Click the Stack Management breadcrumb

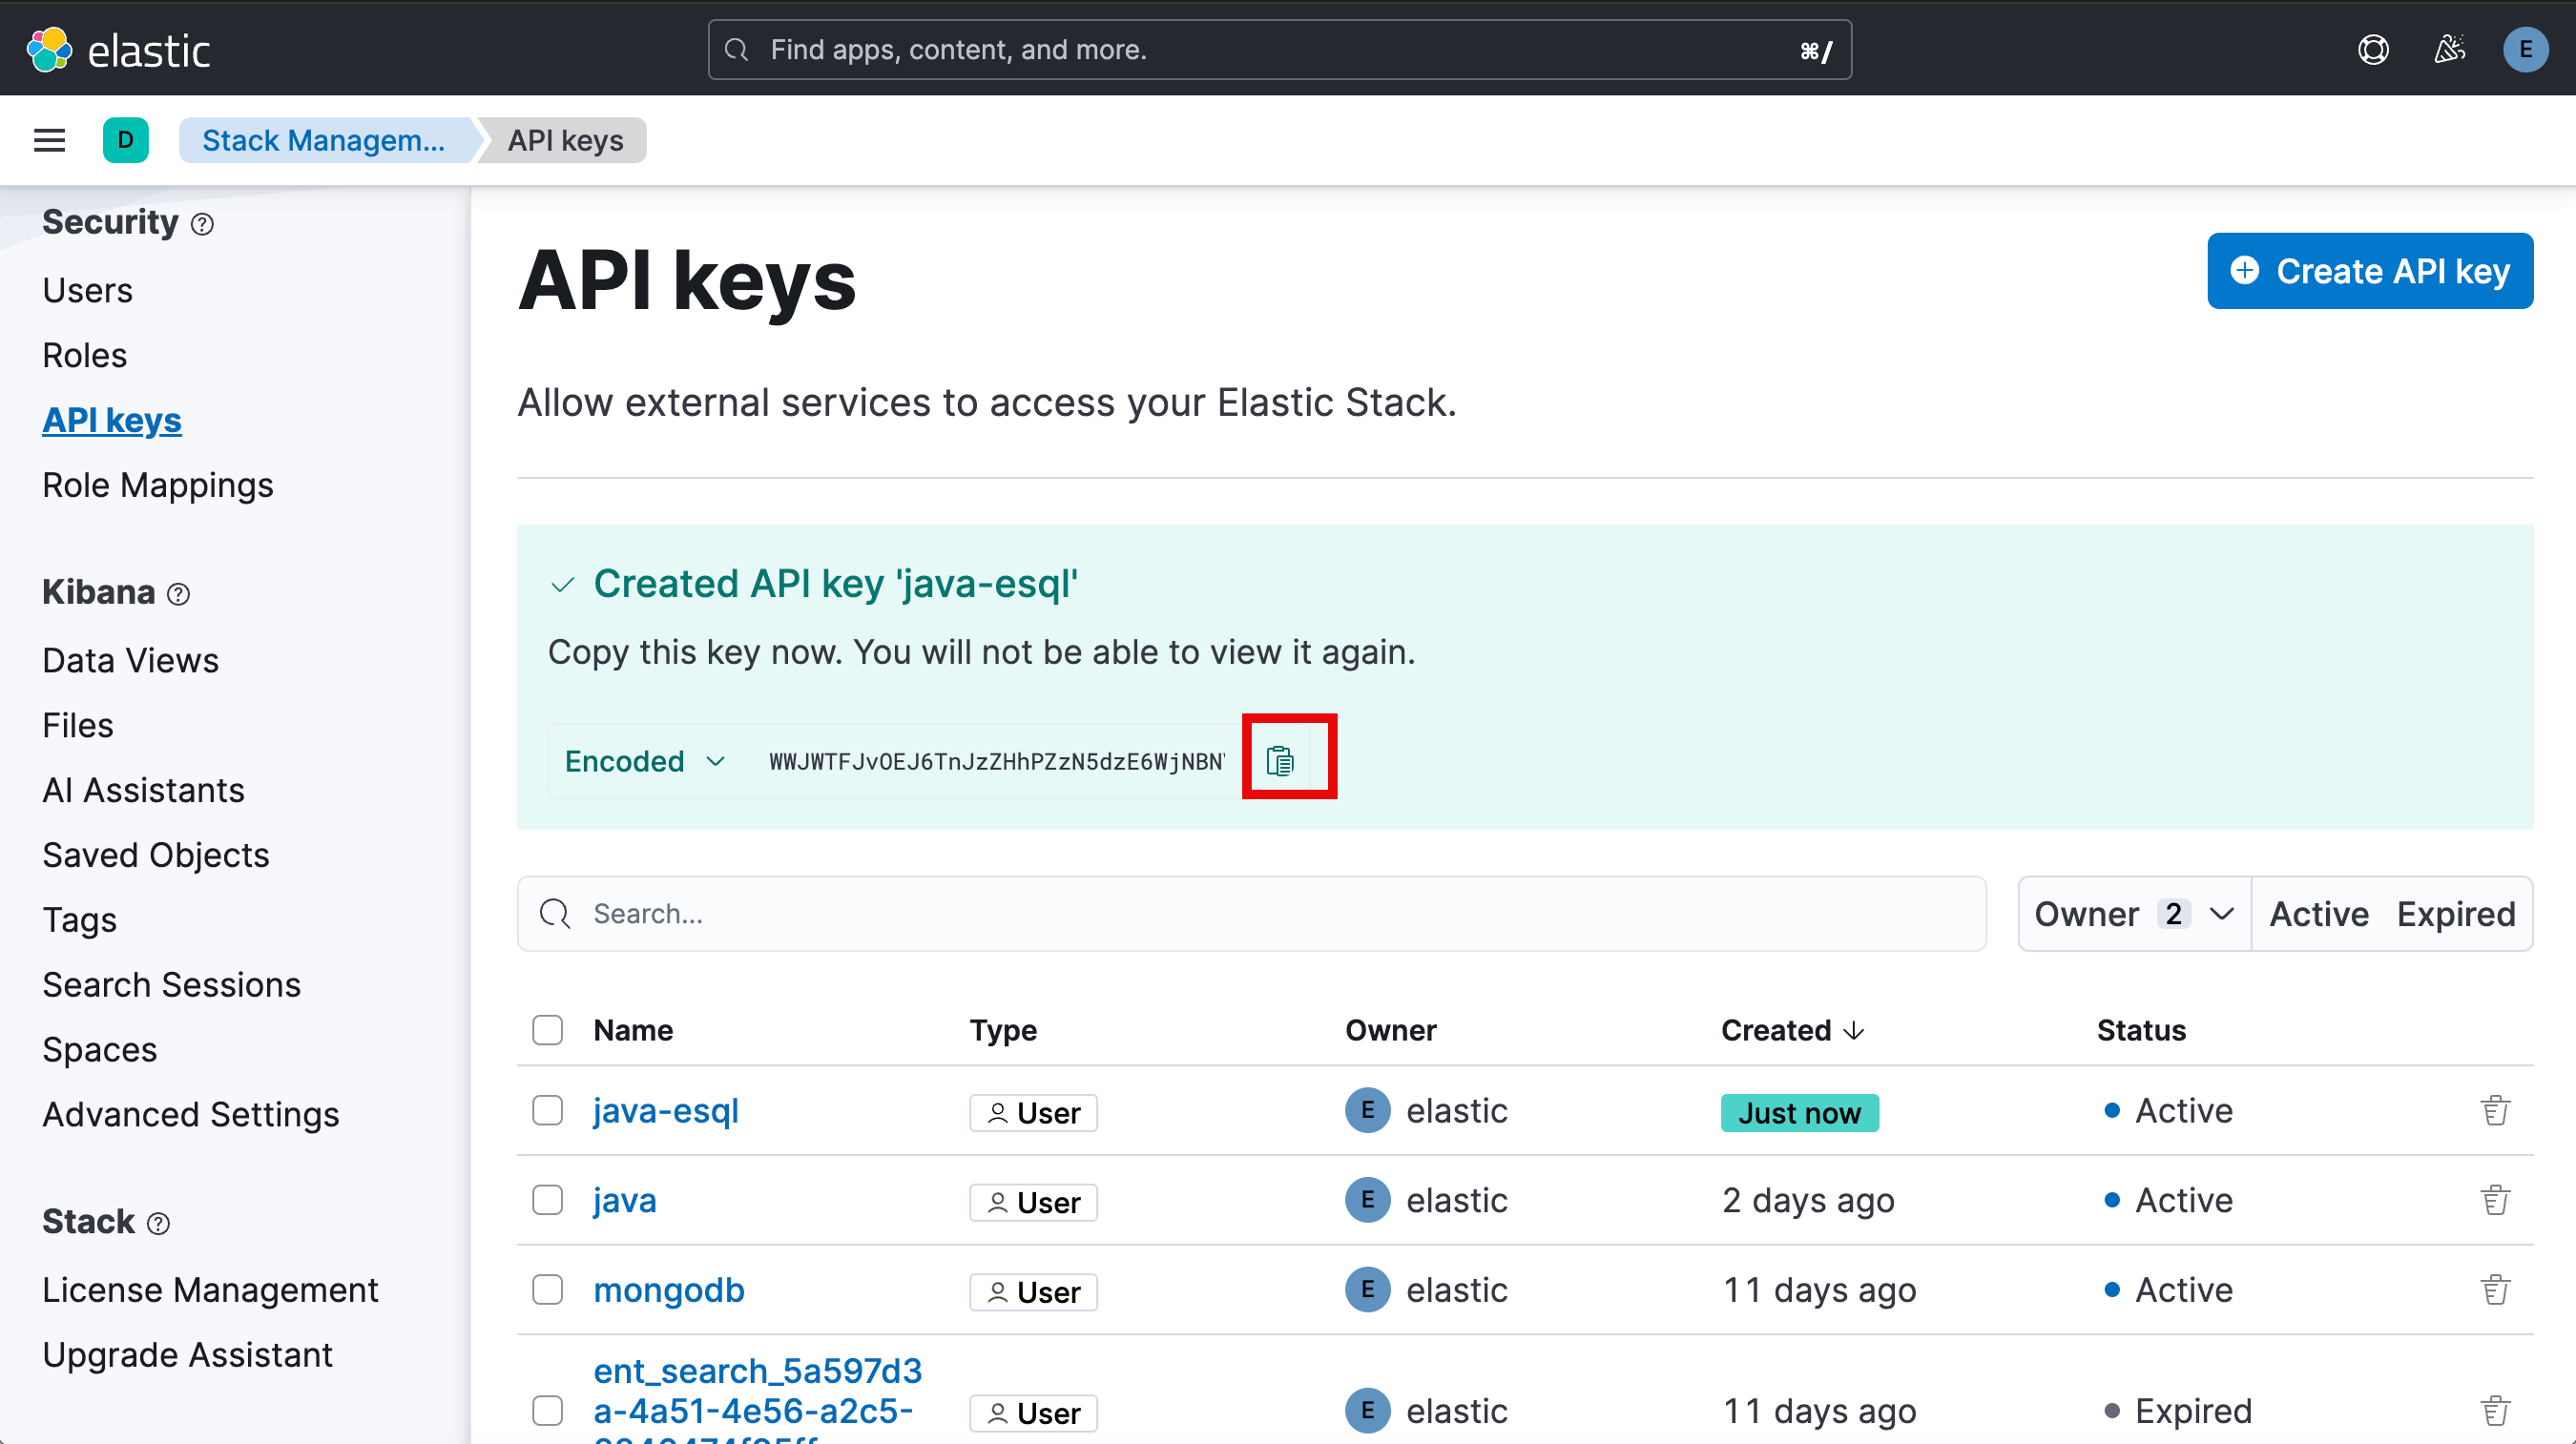pos(325,140)
